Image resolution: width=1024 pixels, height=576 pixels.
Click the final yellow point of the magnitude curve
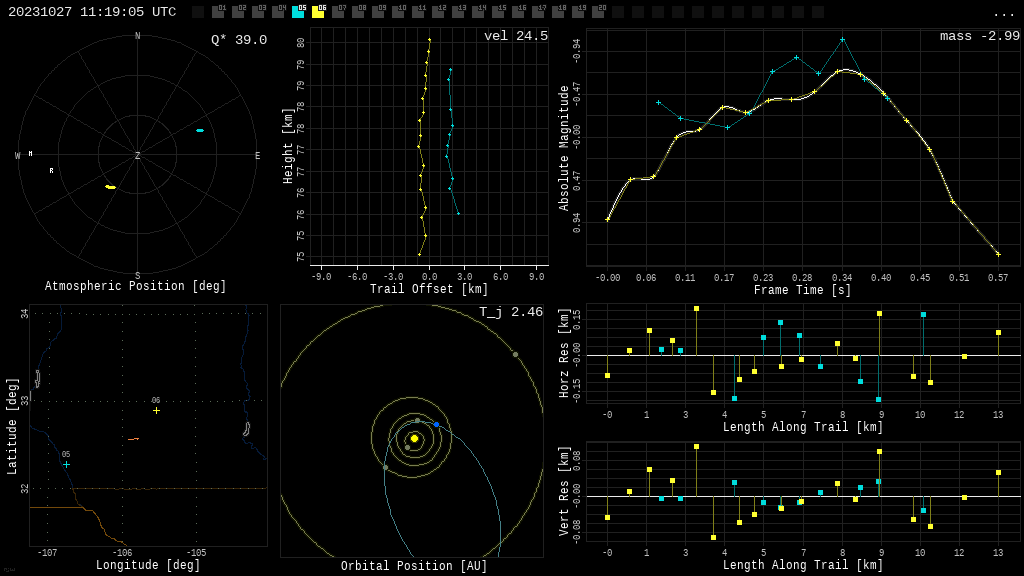[x=998, y=254]
